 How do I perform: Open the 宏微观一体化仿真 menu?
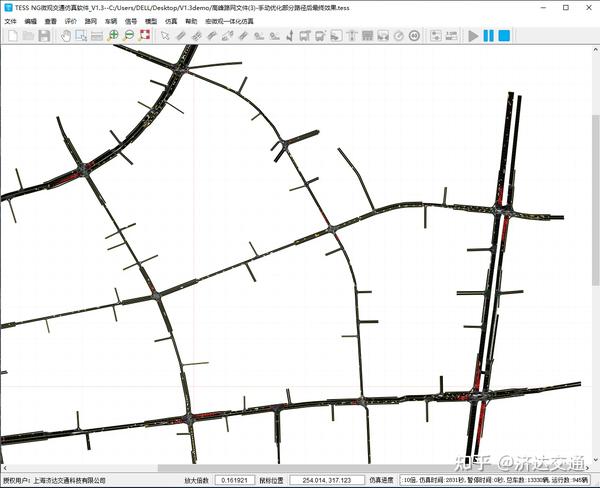tap(229, 20)
